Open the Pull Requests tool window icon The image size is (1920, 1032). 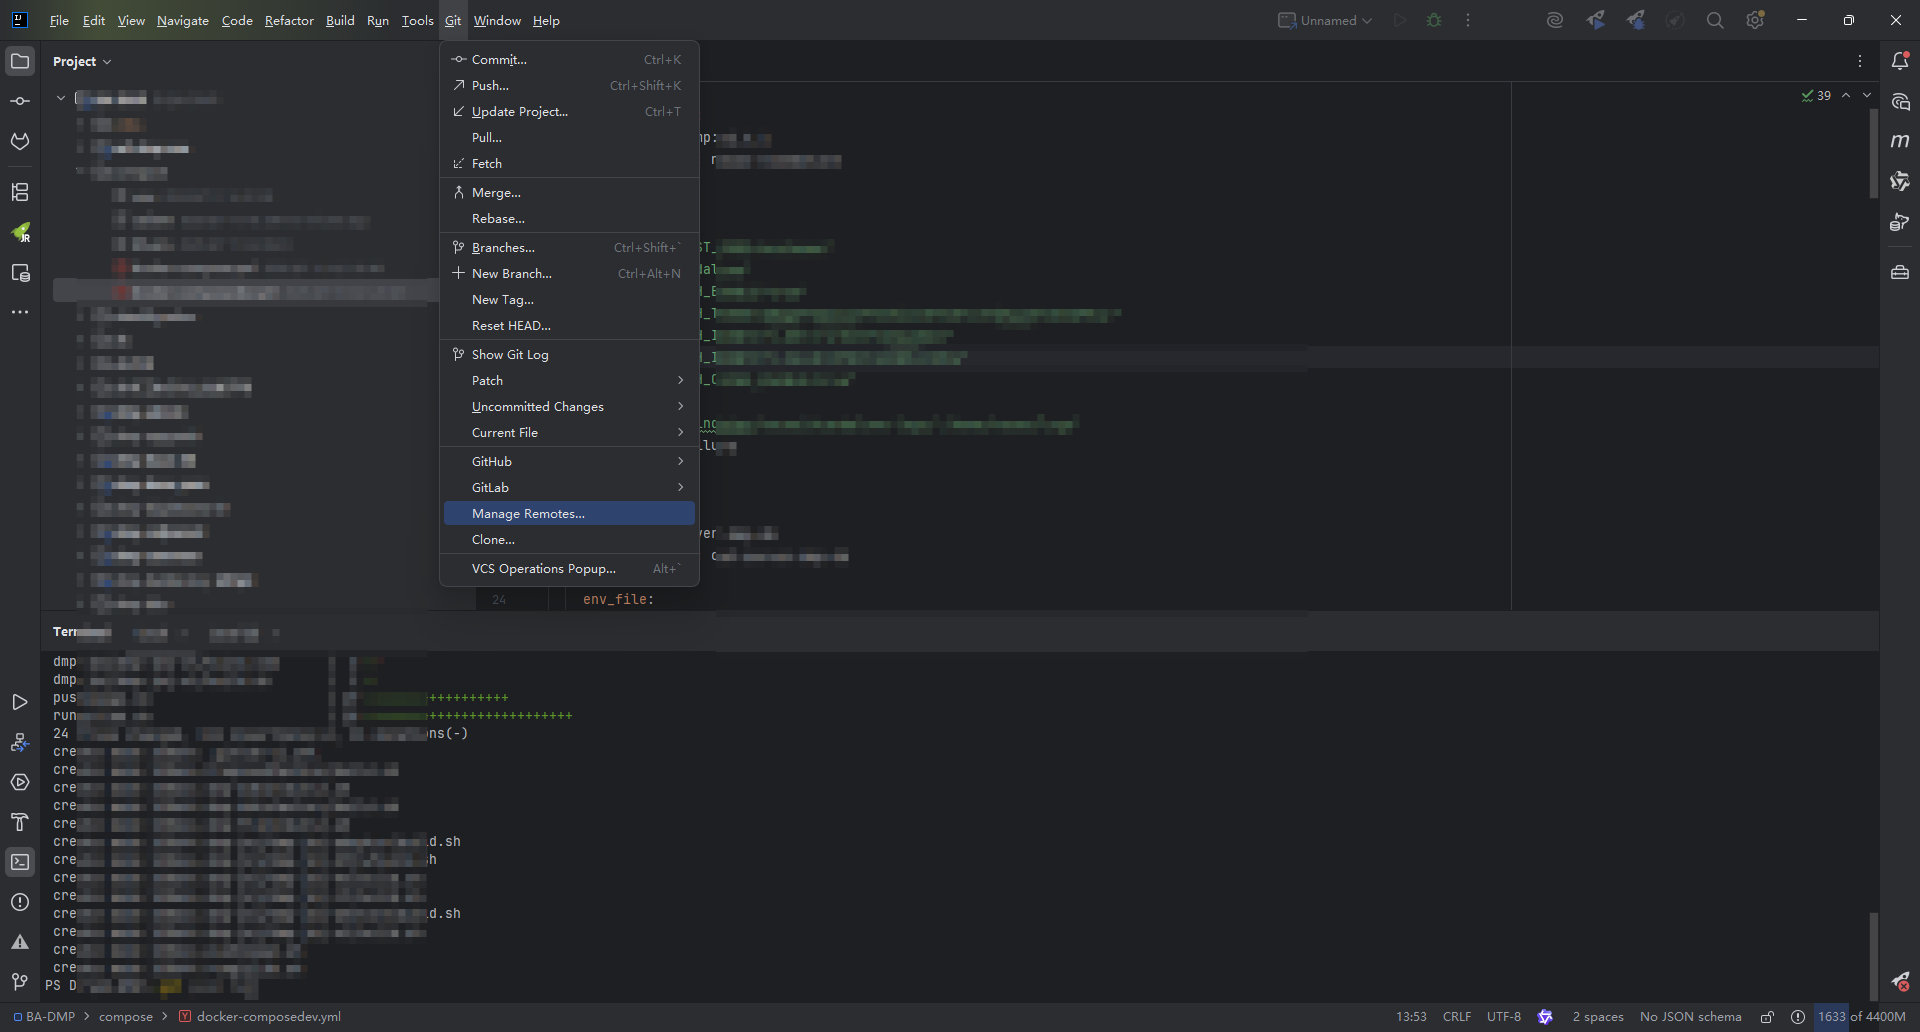coord(20,141)
